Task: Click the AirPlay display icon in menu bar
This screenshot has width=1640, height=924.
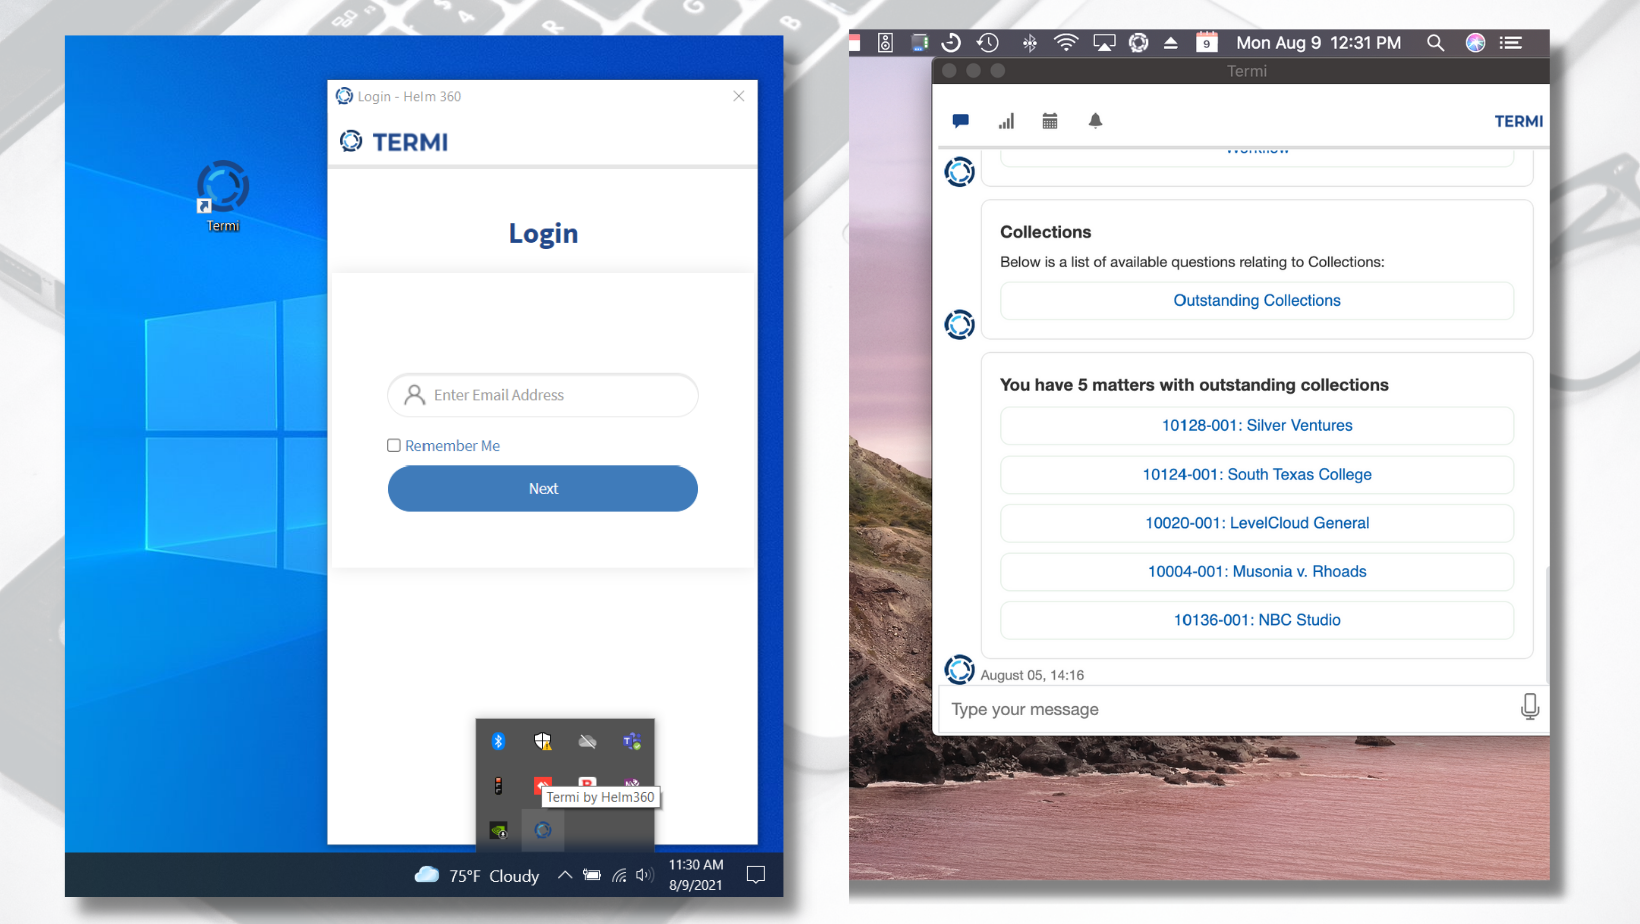Action: click(x=1104, y=43)
